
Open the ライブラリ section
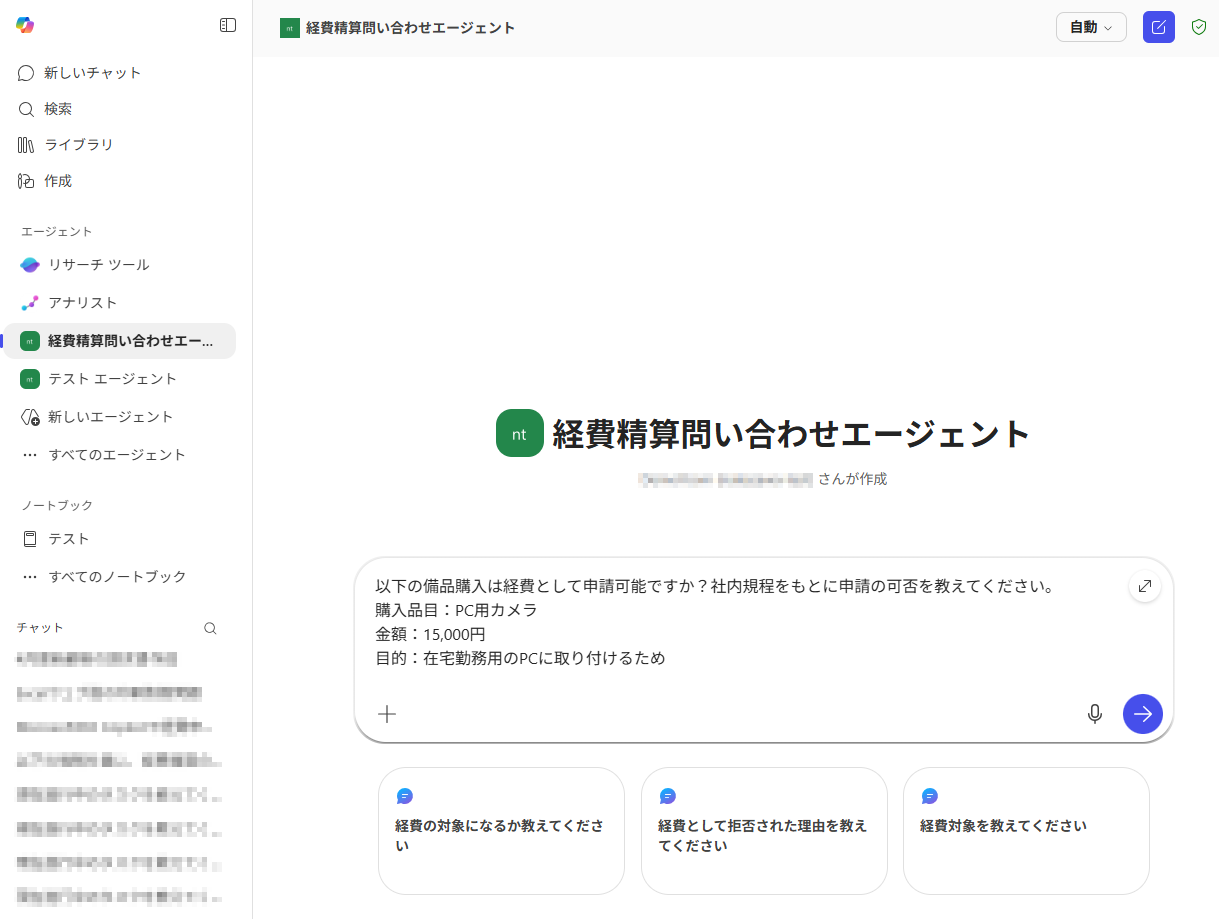[78, 145]
